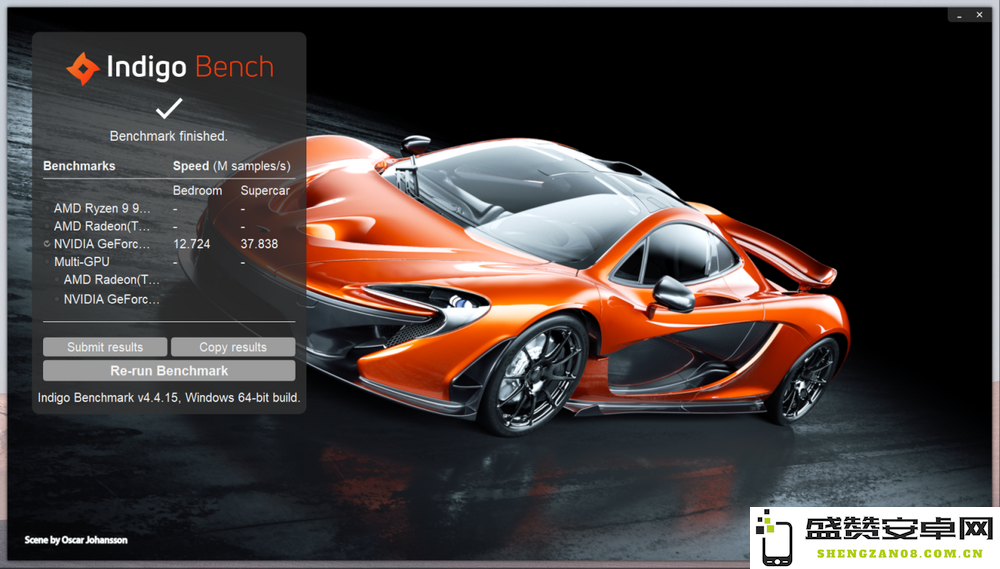Click the Benchmarks heading

[79, 166]
